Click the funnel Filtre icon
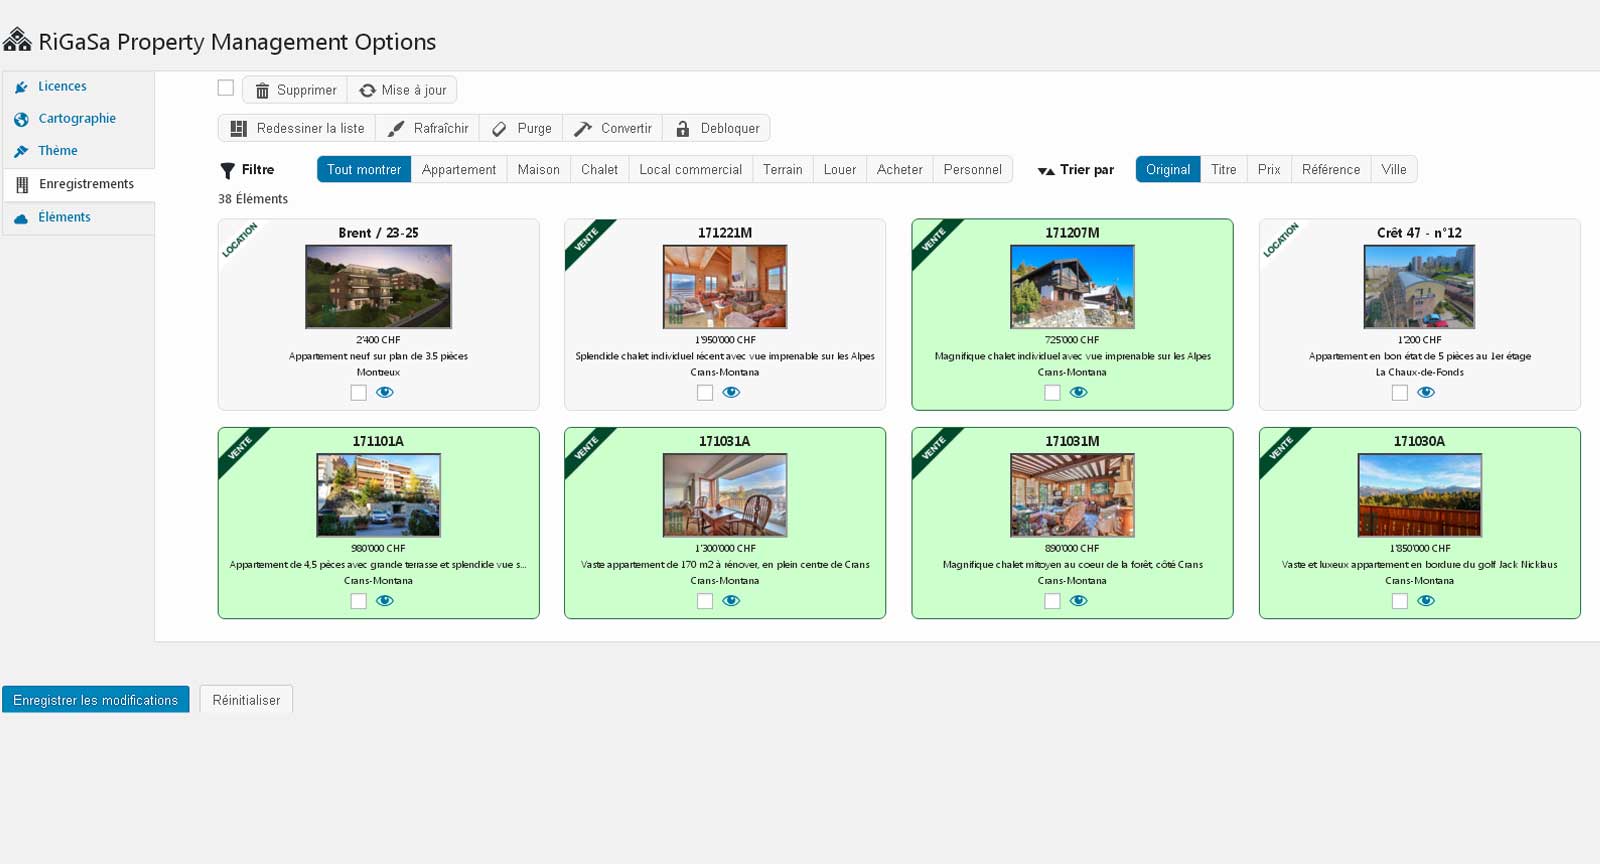1600x864 pixels. pos(228,171)
